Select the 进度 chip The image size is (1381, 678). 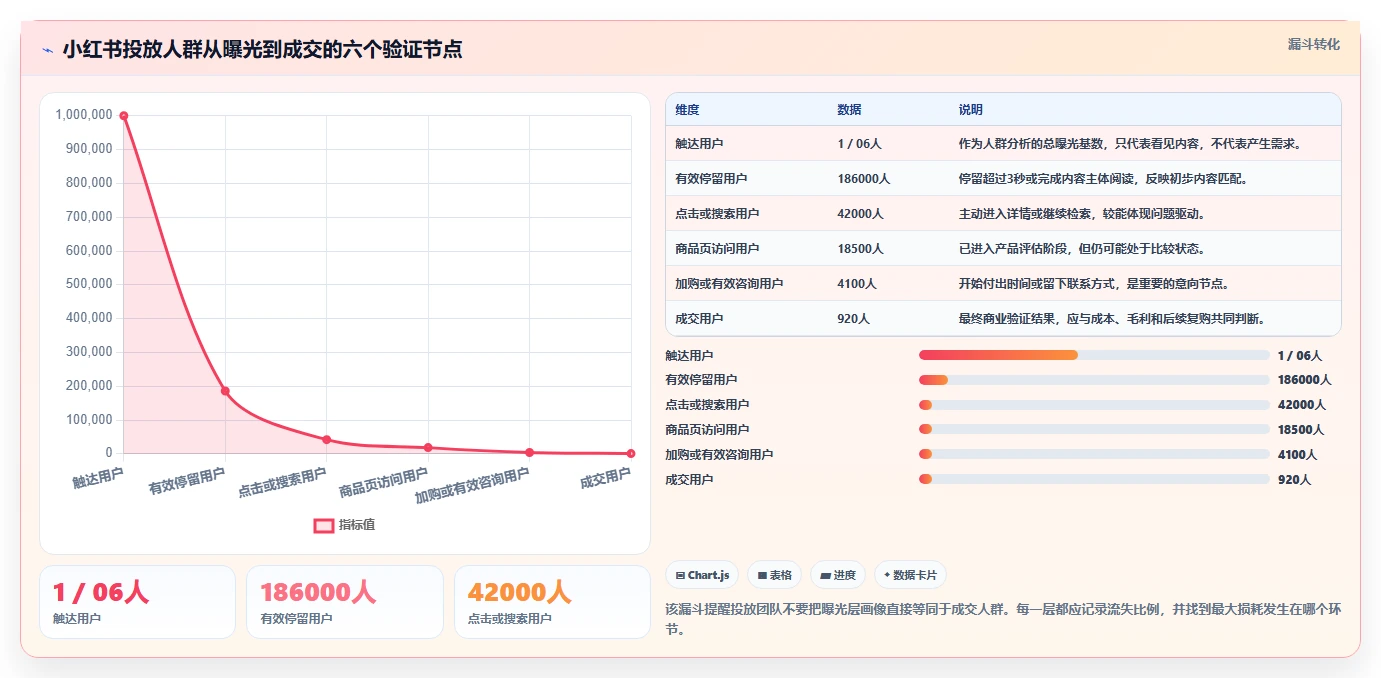838,575
